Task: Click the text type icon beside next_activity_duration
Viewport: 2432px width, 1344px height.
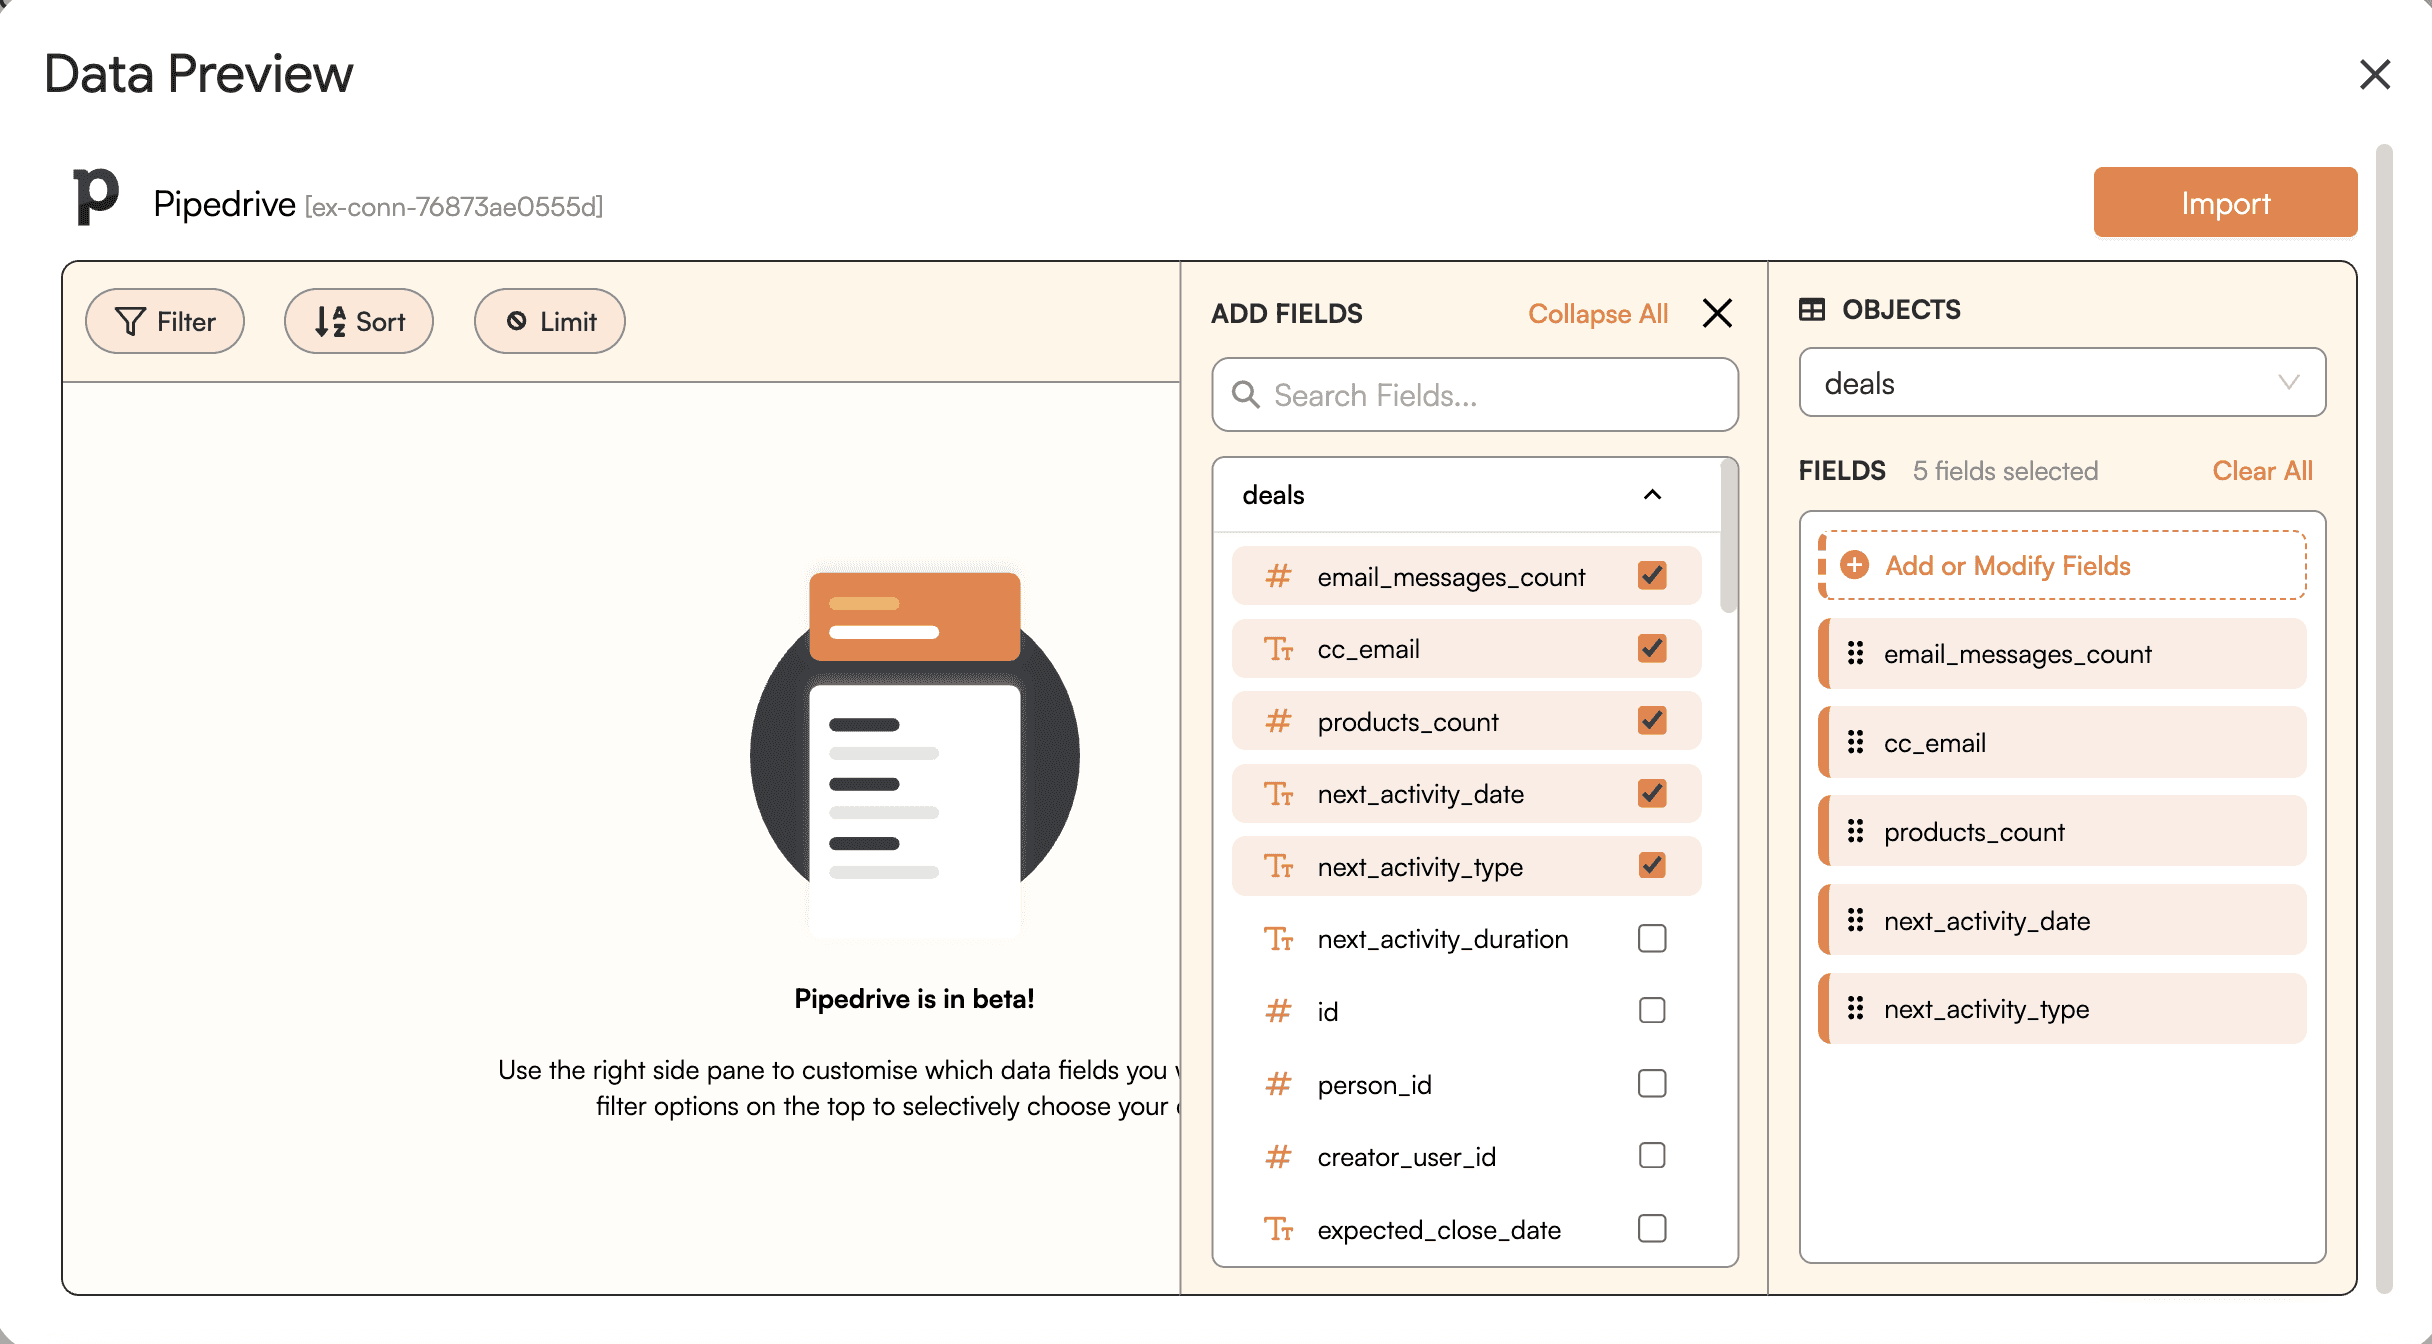Action: (x=1278, y=939)
